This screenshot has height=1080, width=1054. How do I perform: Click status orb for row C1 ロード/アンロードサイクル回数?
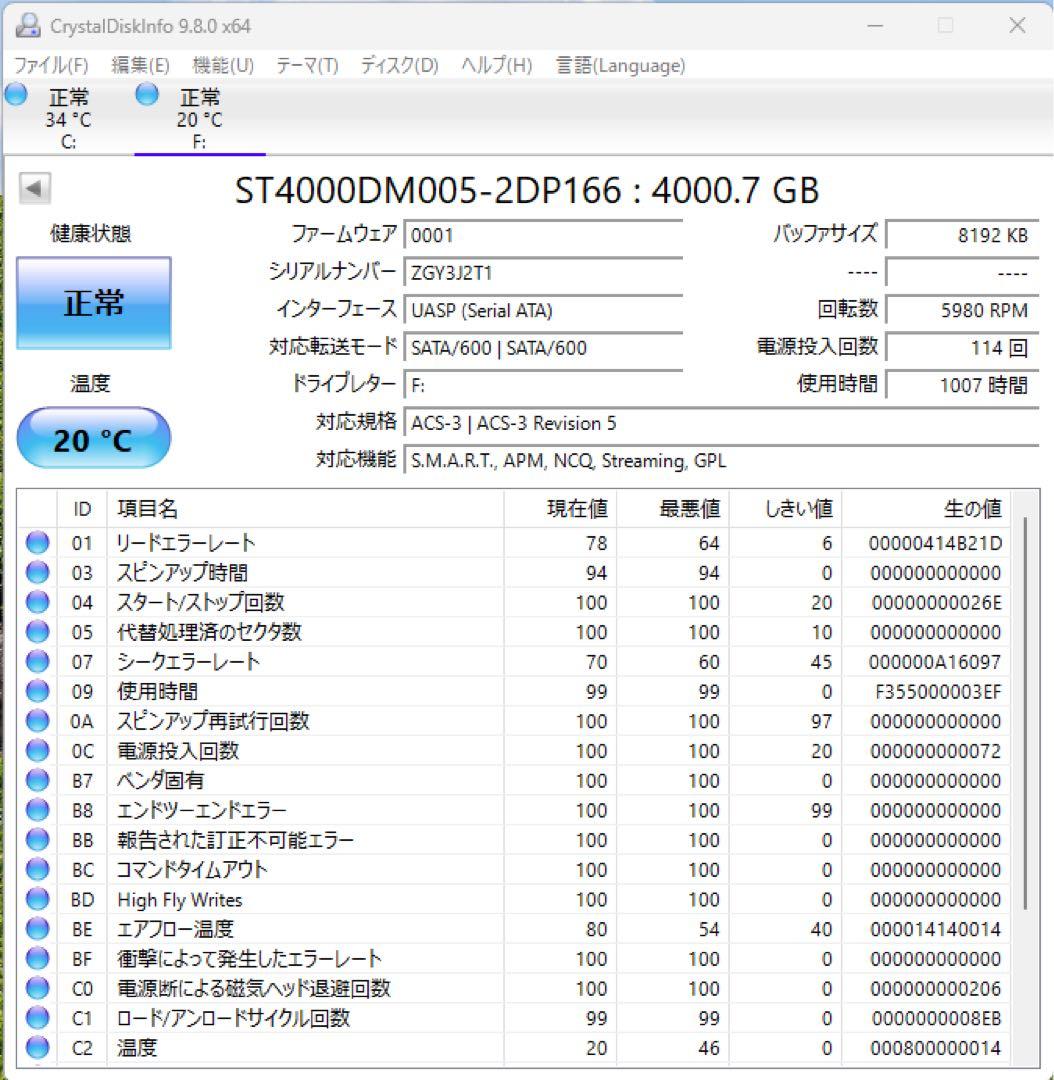coord(38,1018)
